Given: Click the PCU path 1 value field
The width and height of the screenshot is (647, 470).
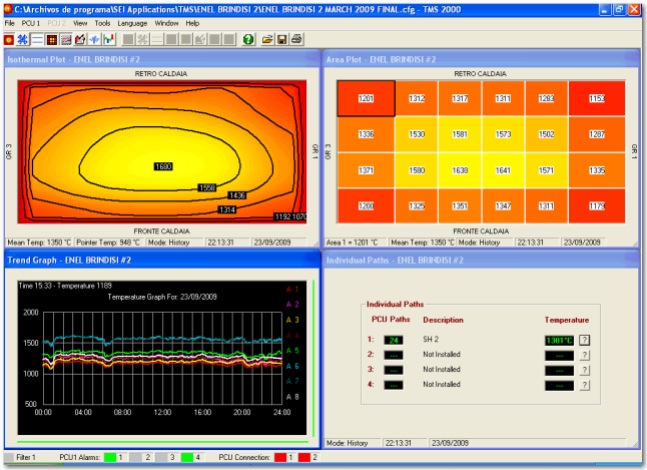Looking at the screenshot, I should (x=395, y=339).
